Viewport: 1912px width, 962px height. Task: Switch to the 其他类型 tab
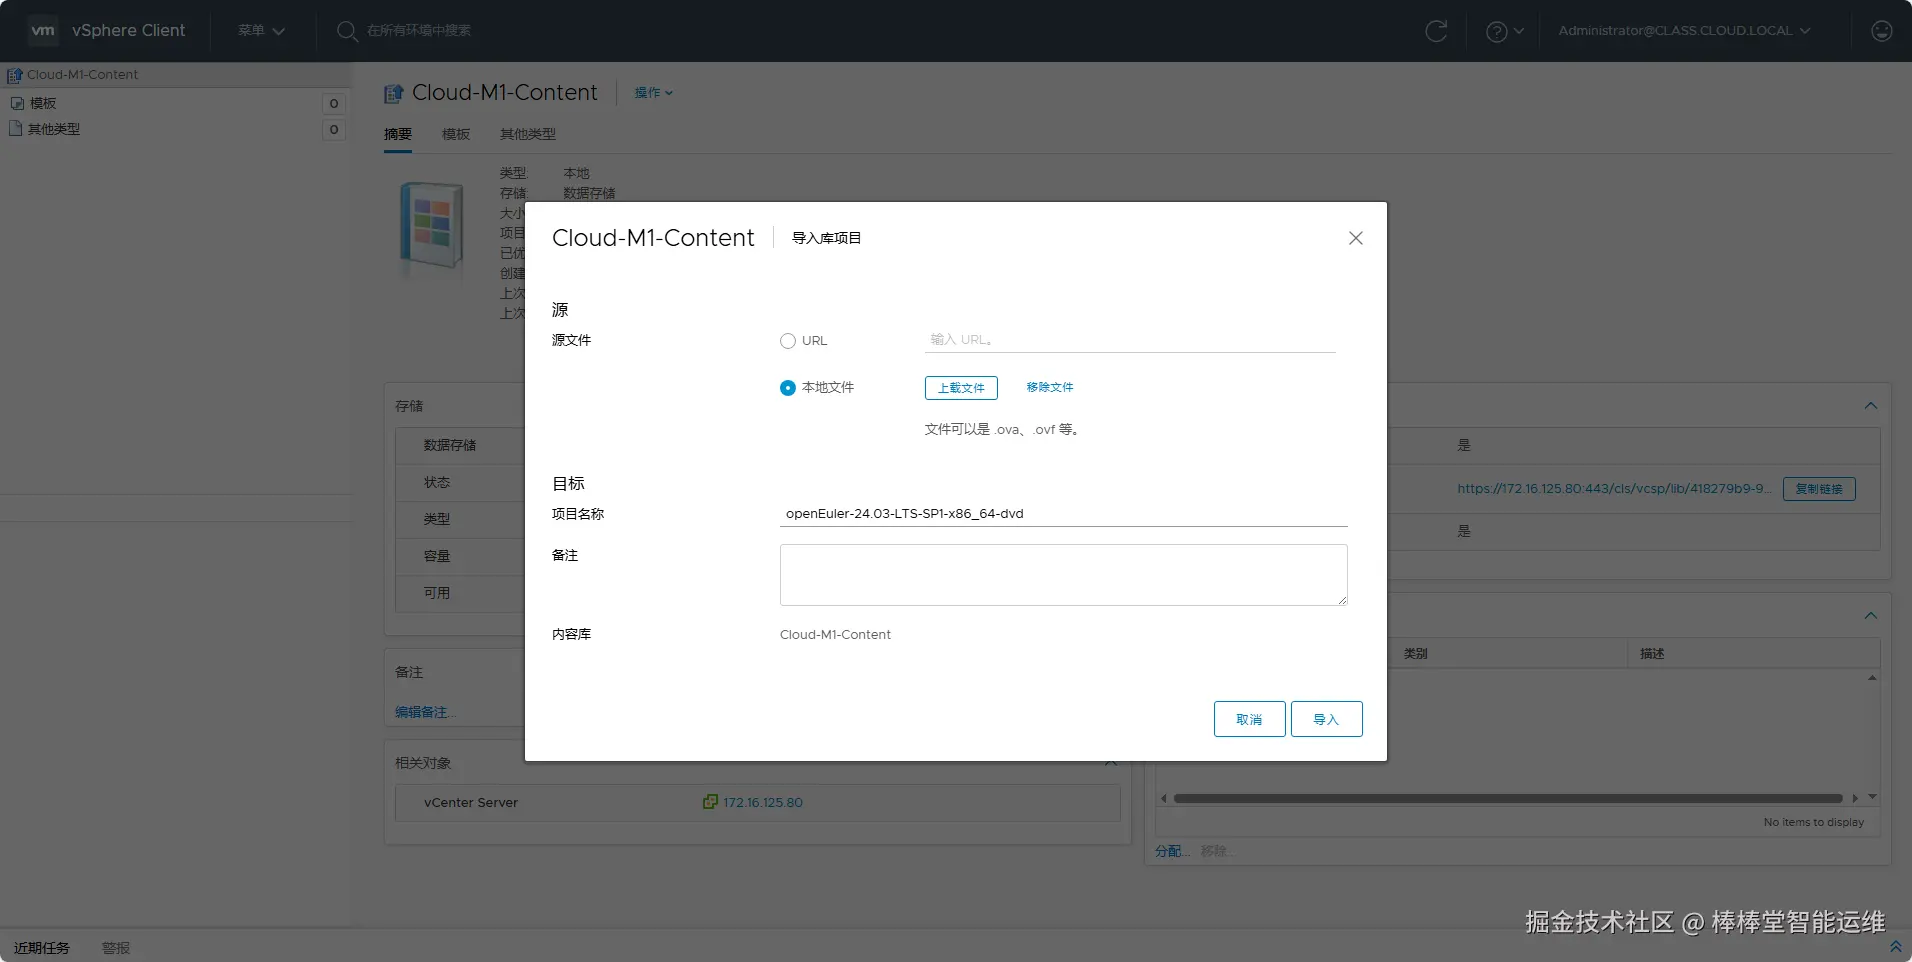coord(528,134)
